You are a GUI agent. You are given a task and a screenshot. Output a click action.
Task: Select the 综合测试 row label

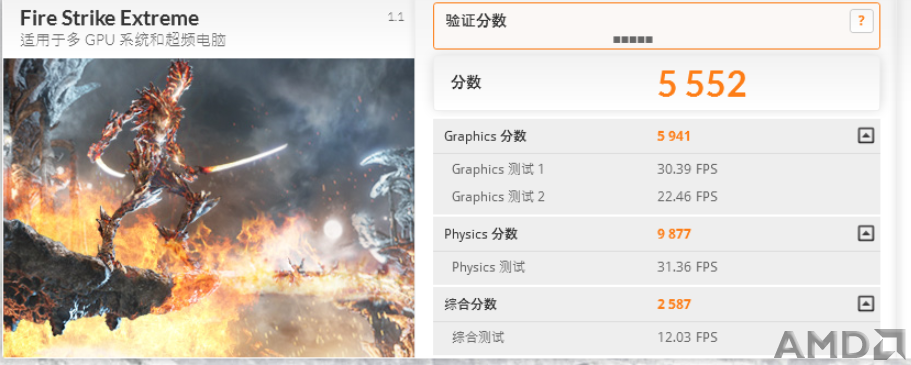tap(478, 337)
